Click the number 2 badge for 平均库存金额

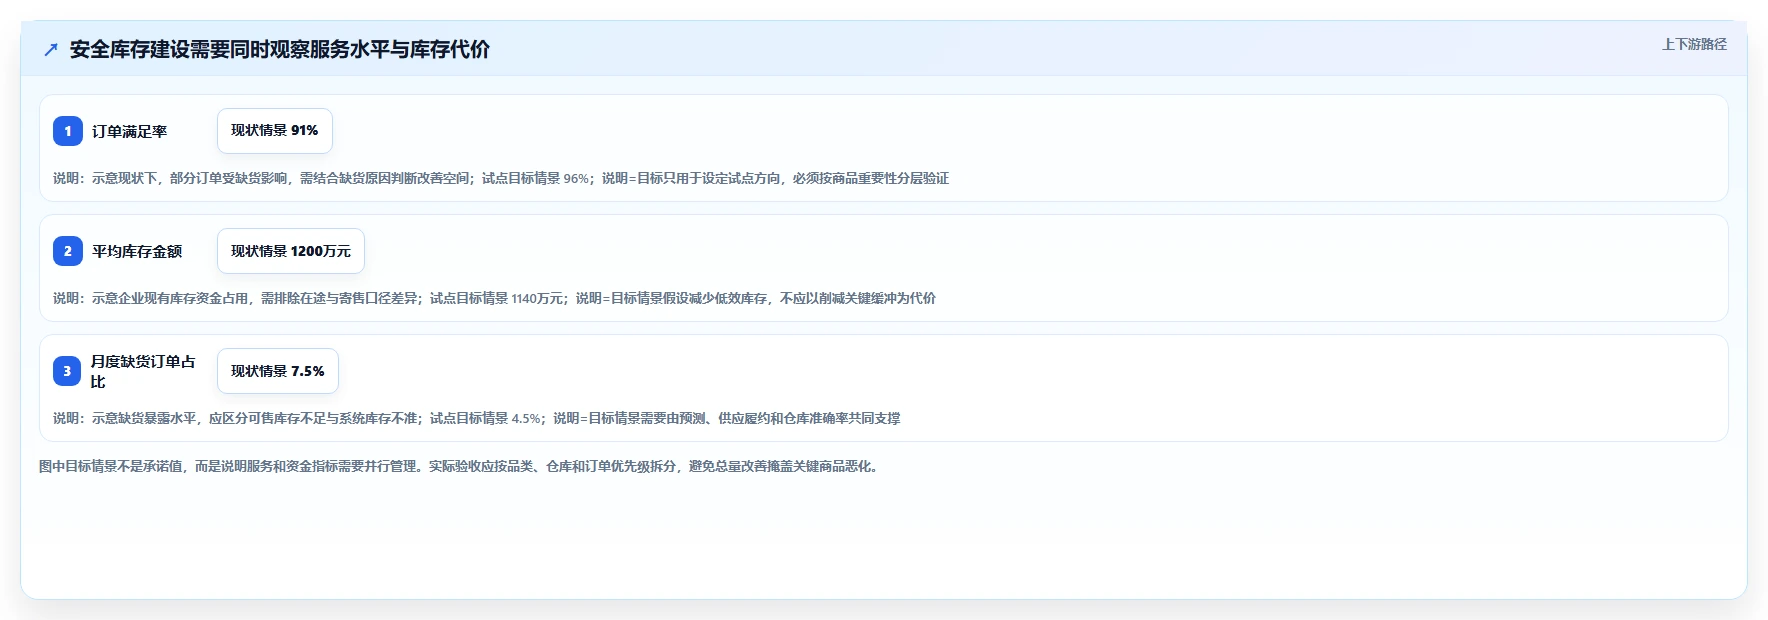tap(68, 251)
